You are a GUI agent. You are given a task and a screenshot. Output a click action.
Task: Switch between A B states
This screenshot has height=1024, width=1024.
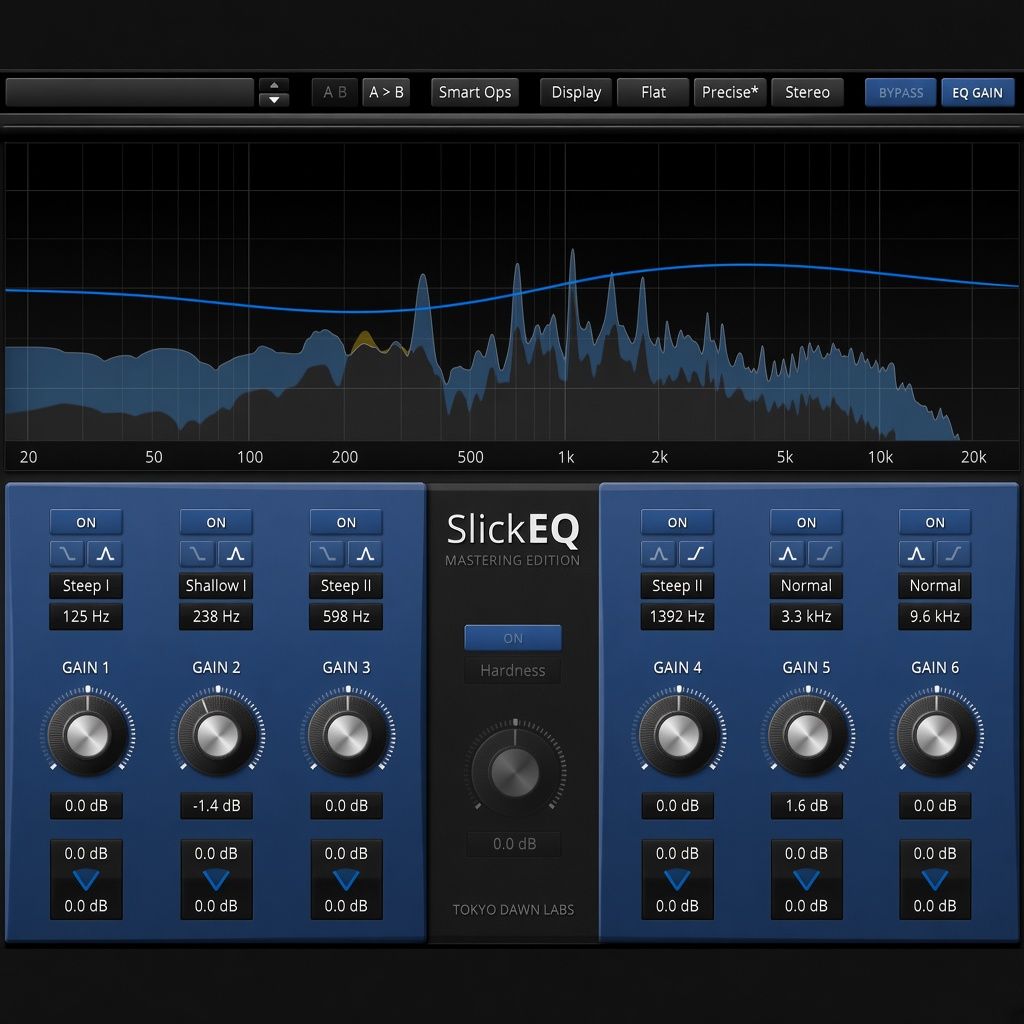335,93
